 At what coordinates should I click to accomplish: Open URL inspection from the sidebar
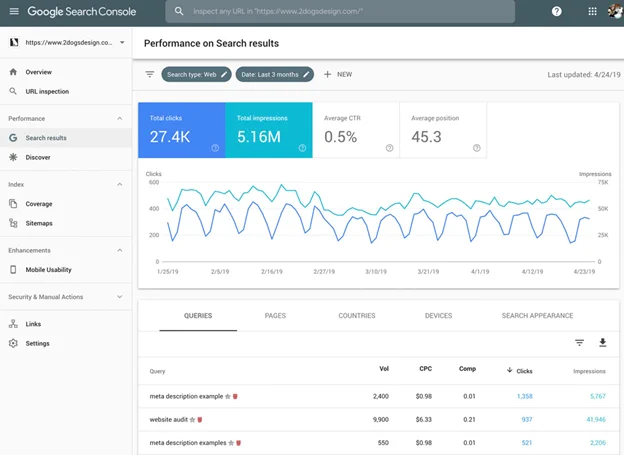pyautogui.click(x=47, y=92)
